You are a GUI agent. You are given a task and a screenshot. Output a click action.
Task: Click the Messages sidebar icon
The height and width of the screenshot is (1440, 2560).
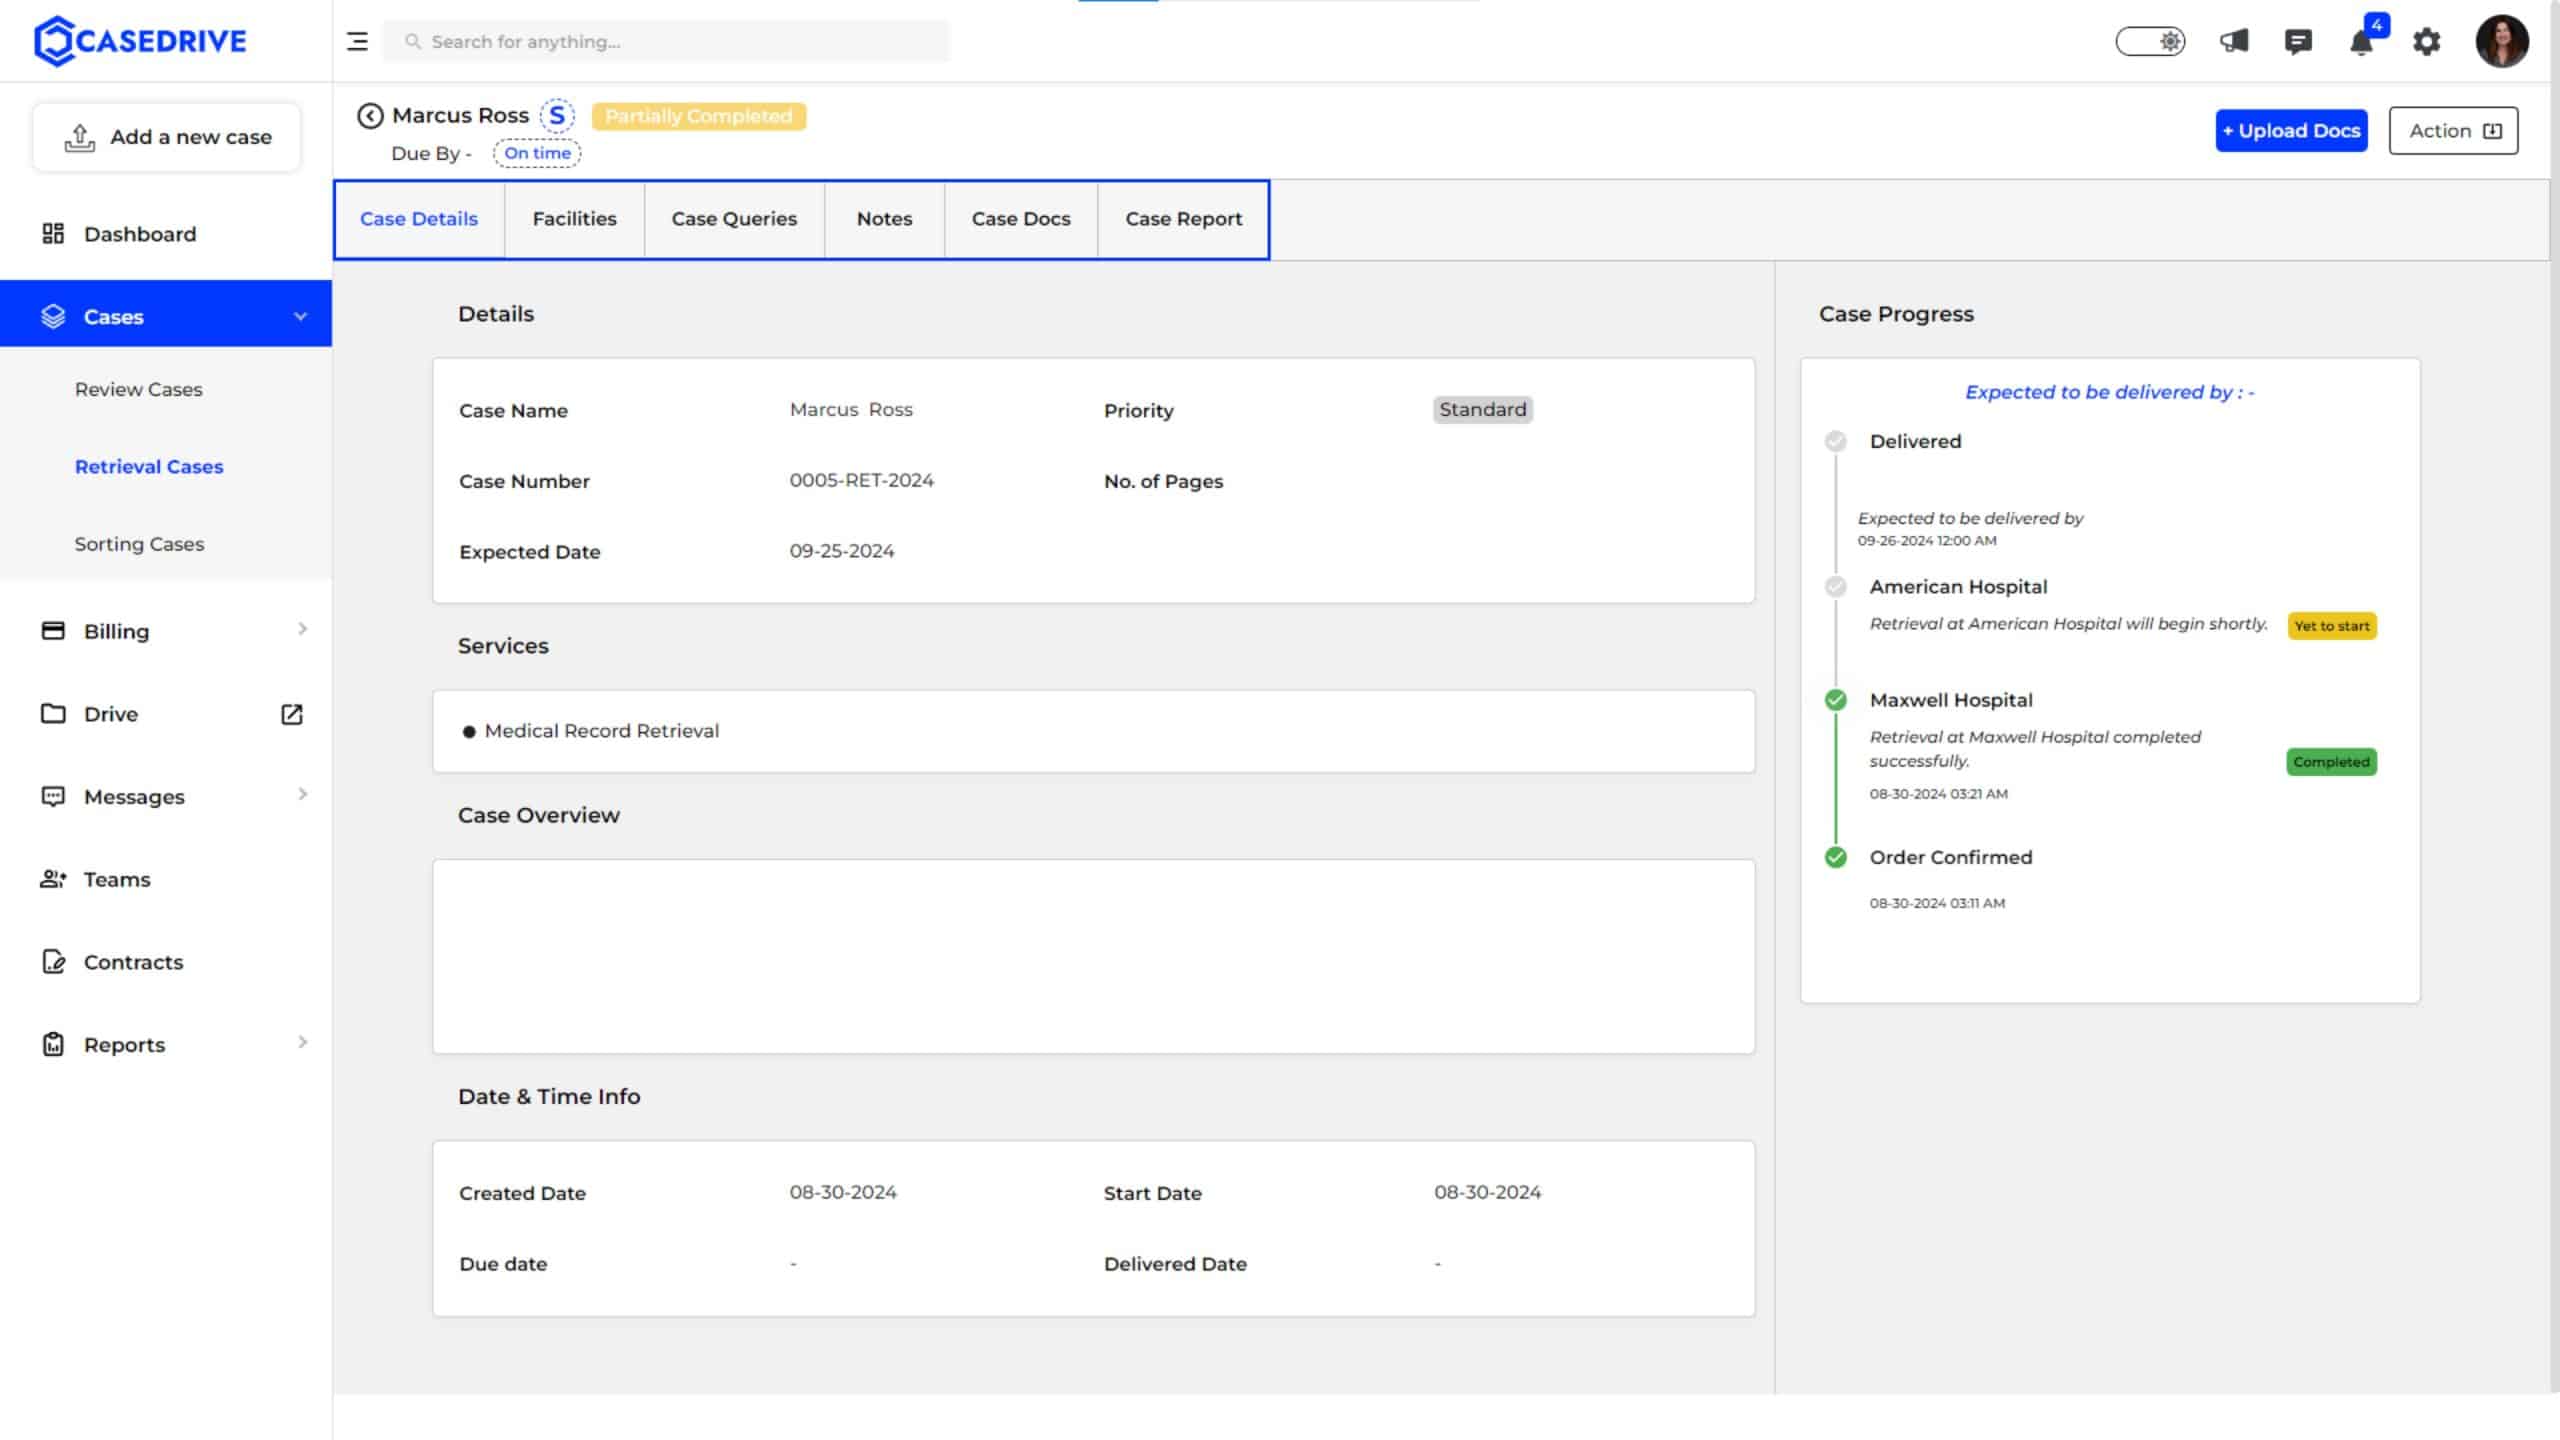53,796
